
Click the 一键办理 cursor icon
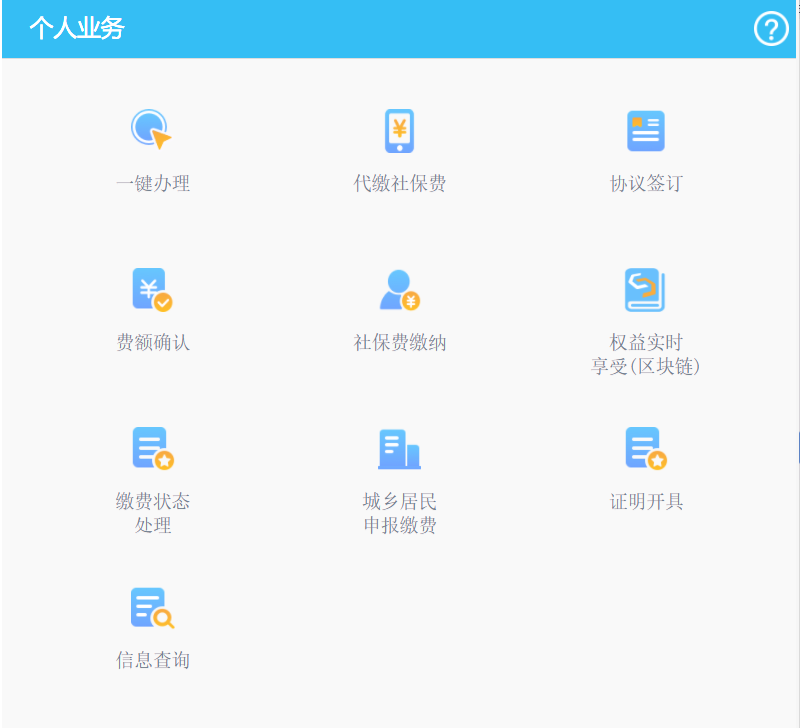151,130
